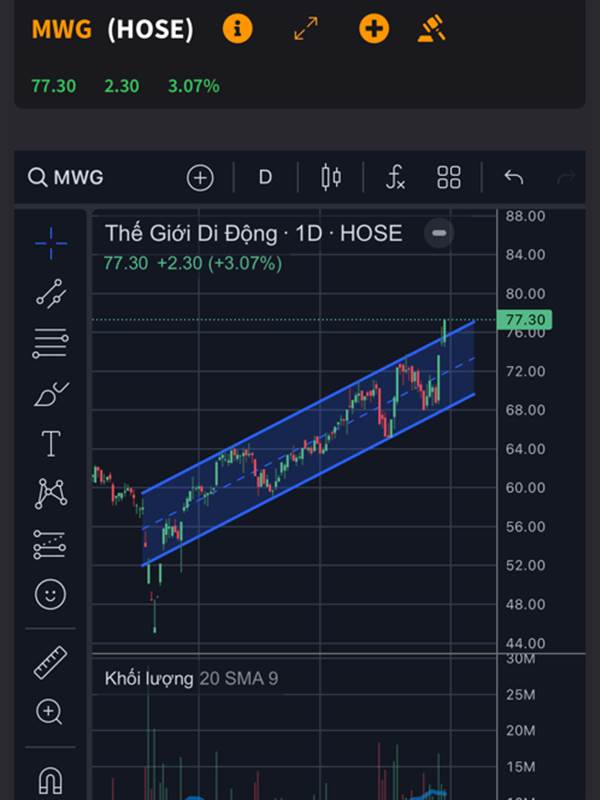The height and width of the screenshot is (800, 600).
Task: Select the trend line drawing tool
Action: pos(51,293)
